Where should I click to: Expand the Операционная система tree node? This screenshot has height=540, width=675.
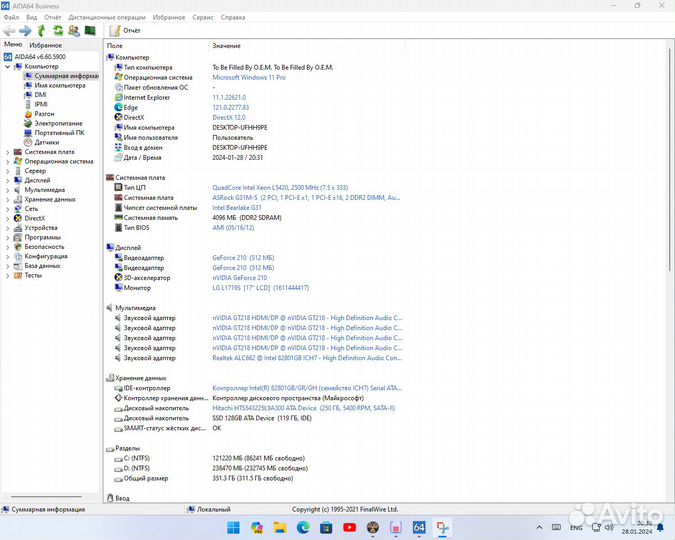pos(7,161)
